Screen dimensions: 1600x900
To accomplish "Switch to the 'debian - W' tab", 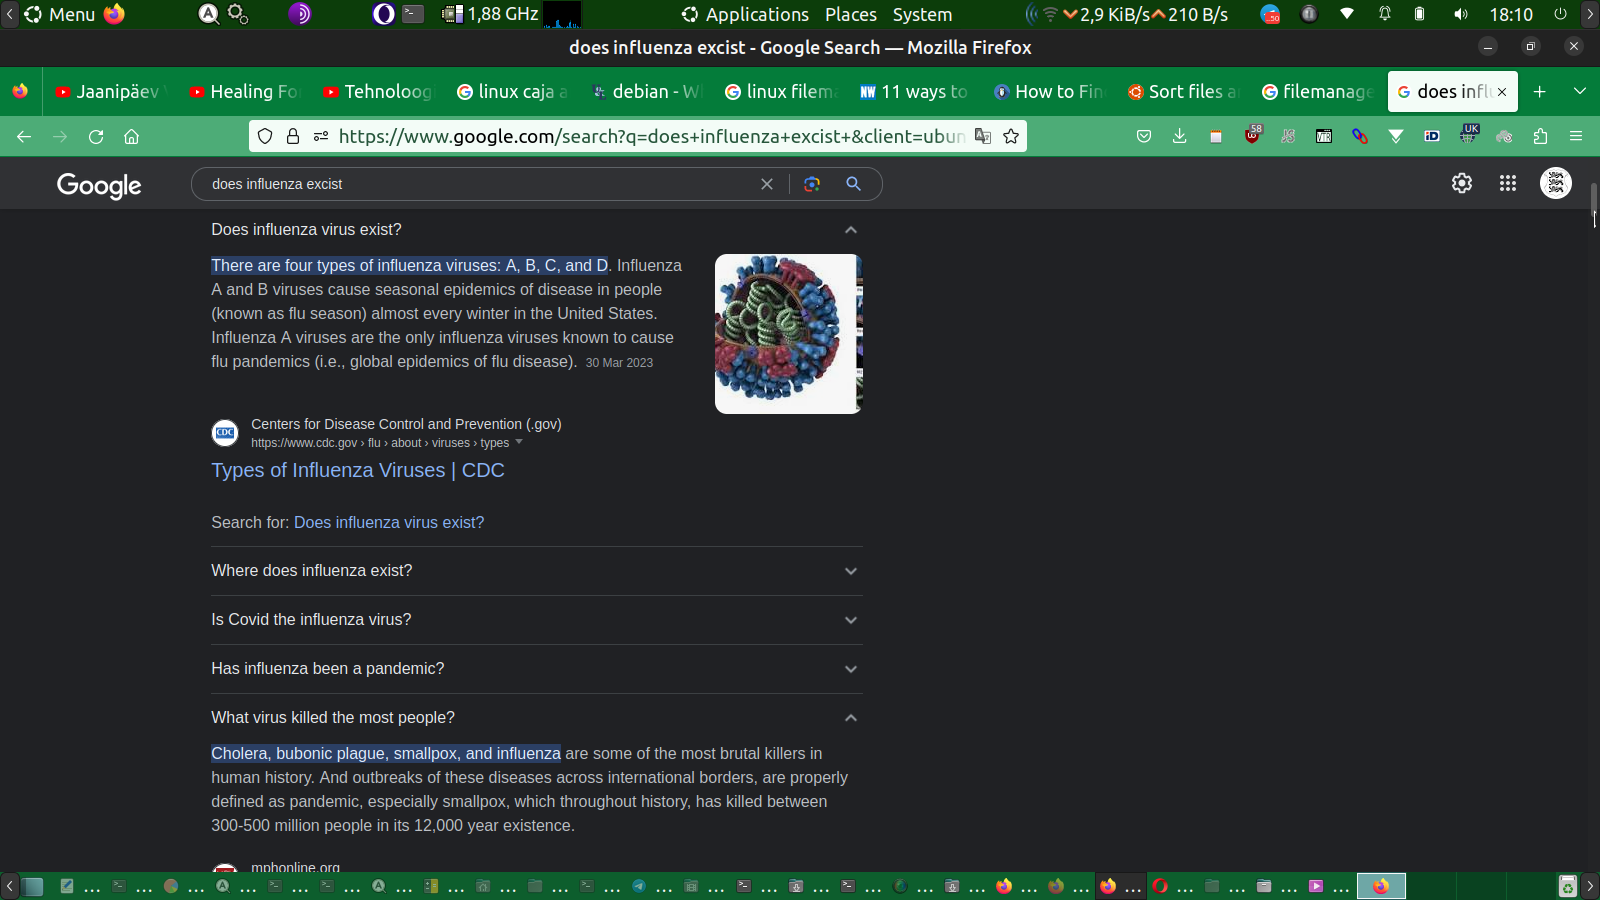I will [x=645, y=91].
